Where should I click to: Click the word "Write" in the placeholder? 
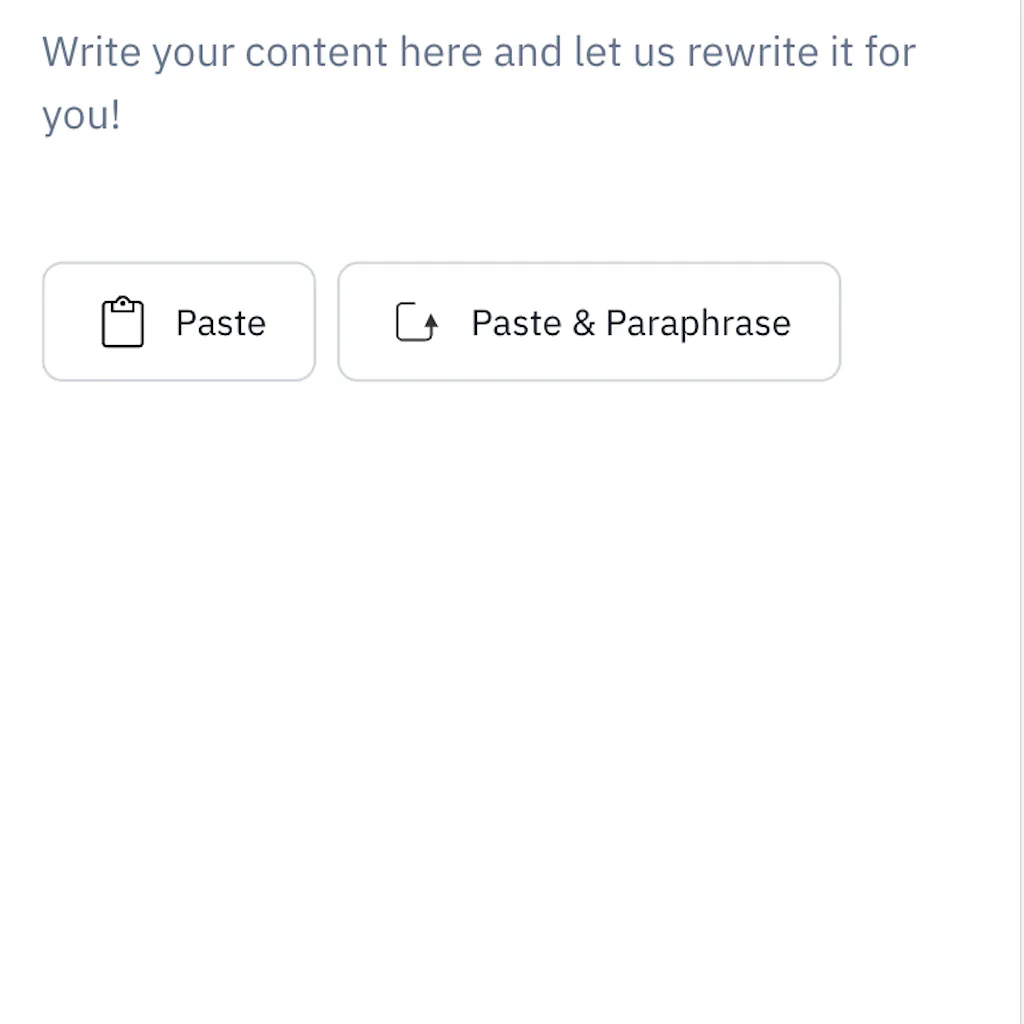[92, 52]
